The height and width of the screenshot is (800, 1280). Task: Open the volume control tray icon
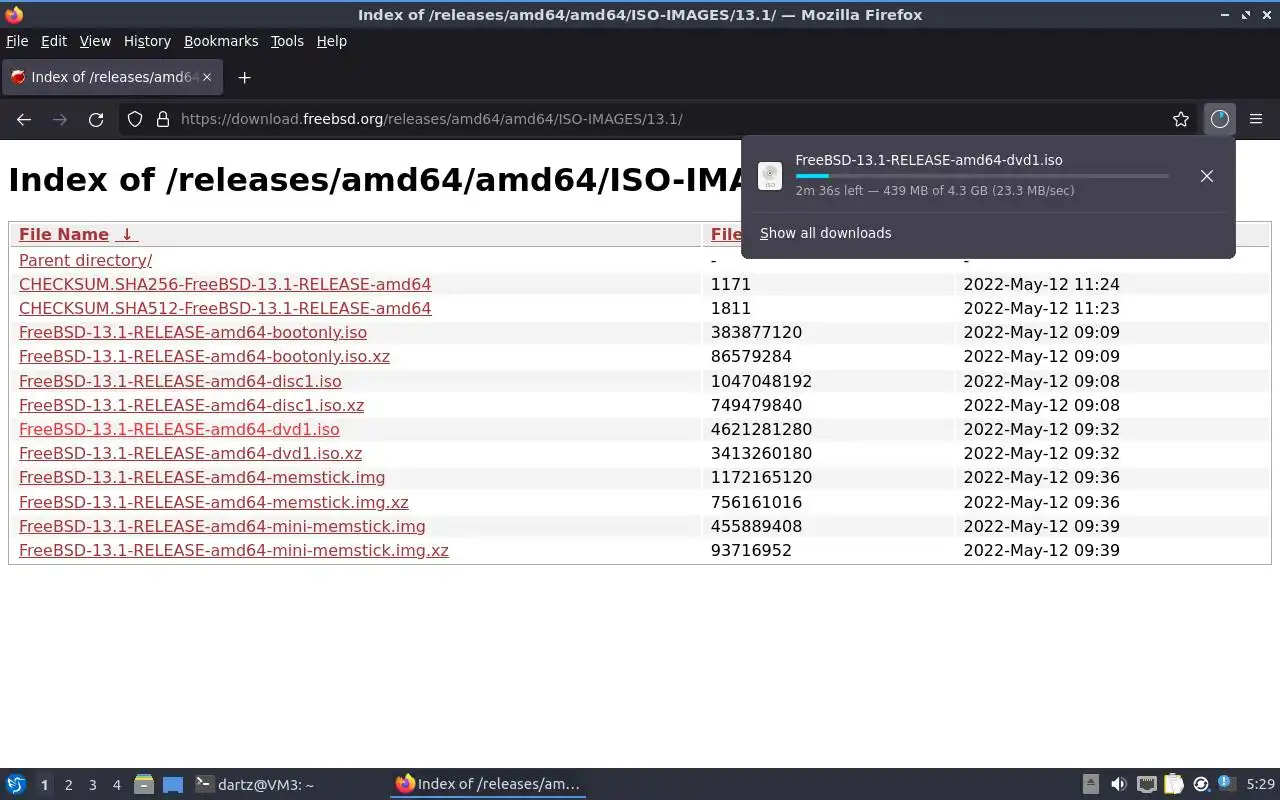click(1119, 785)
